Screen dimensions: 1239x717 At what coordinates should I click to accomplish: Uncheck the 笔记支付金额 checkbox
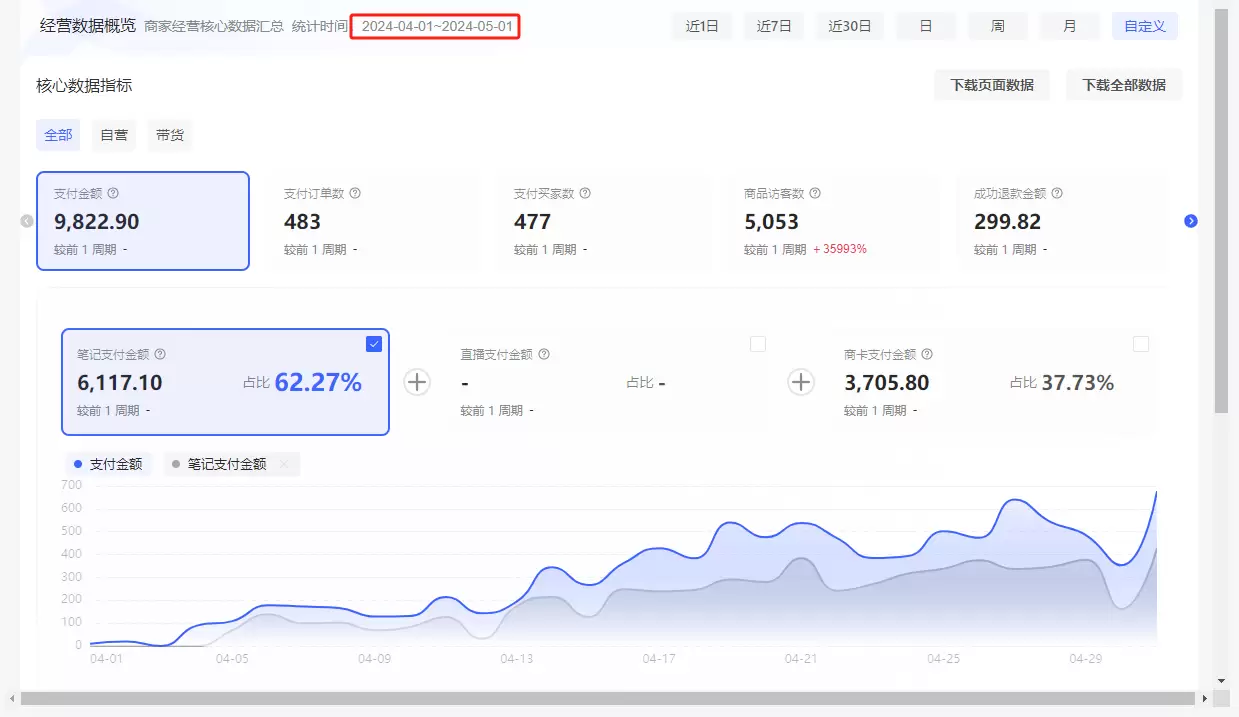click(x=373, y=344)
